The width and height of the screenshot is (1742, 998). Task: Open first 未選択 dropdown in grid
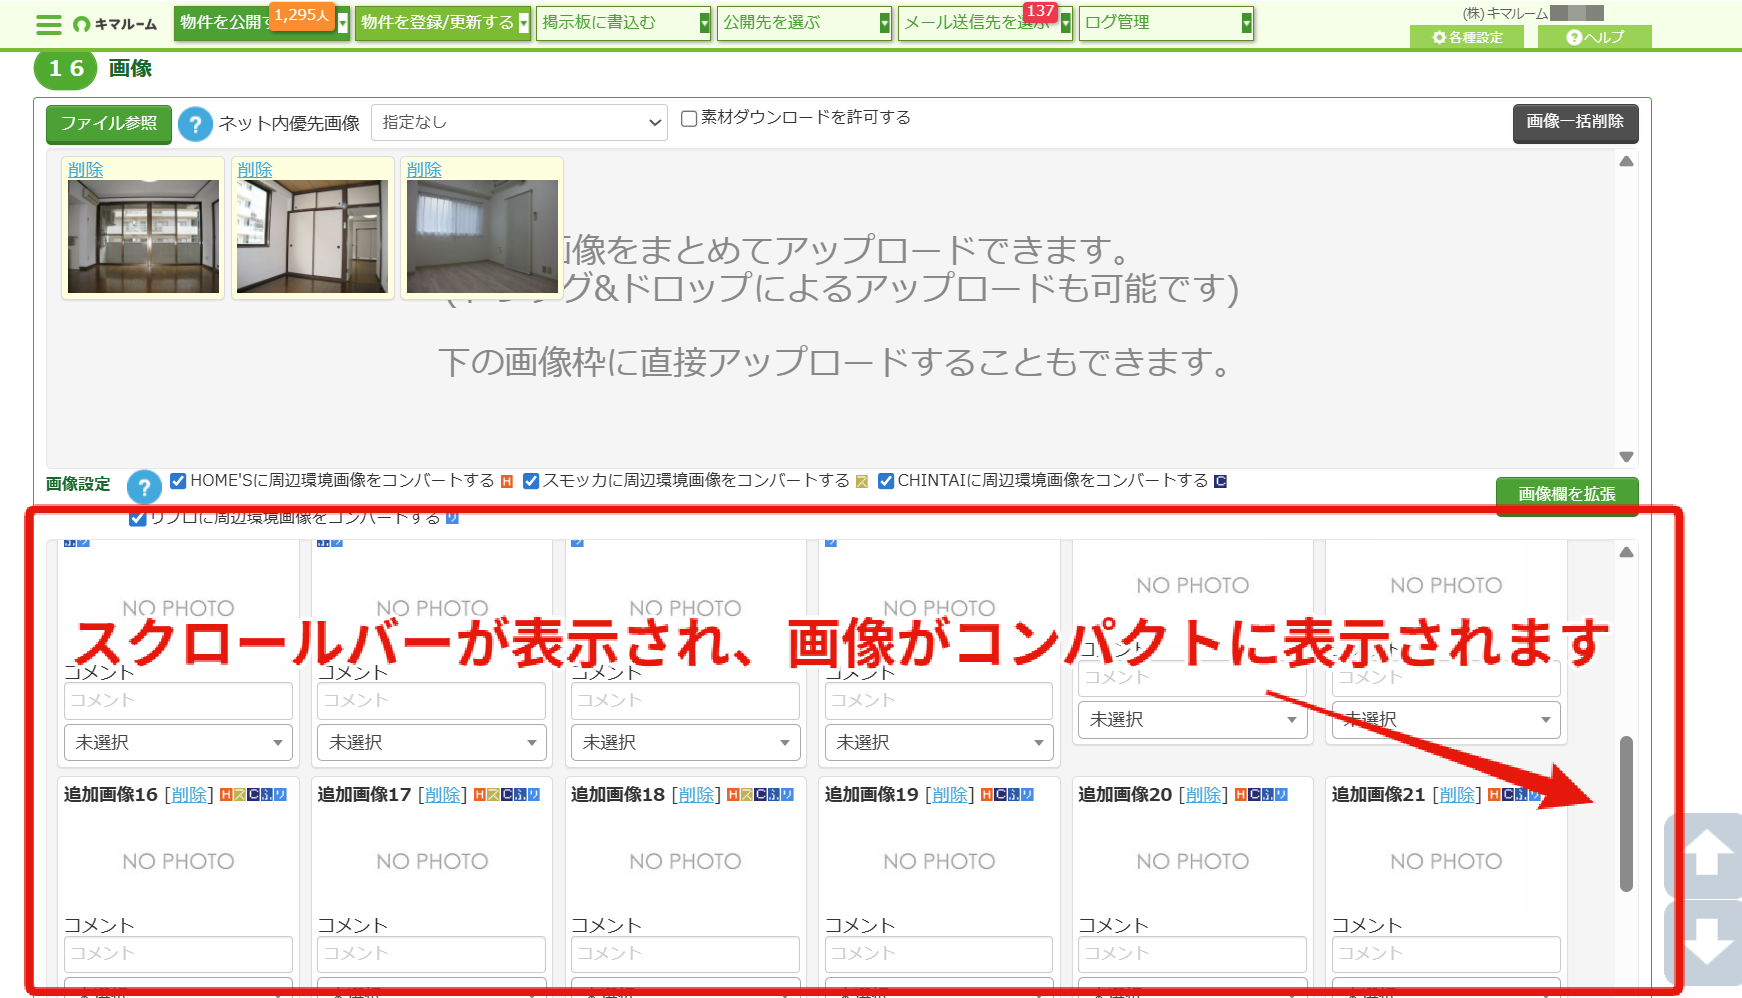(x=178, y=743)
